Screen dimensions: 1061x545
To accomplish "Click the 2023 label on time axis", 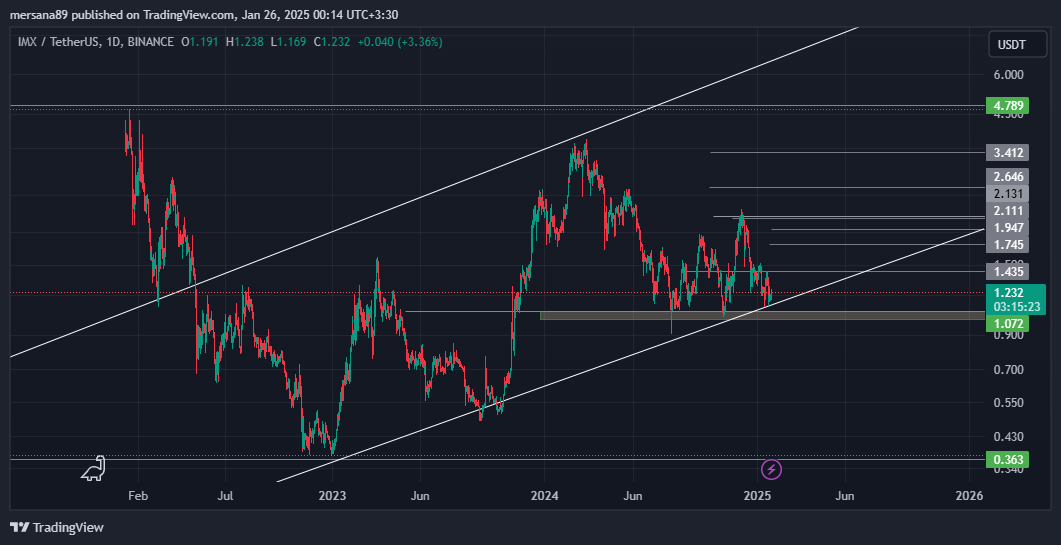I will pyautogui.click(x=332, y=496).
